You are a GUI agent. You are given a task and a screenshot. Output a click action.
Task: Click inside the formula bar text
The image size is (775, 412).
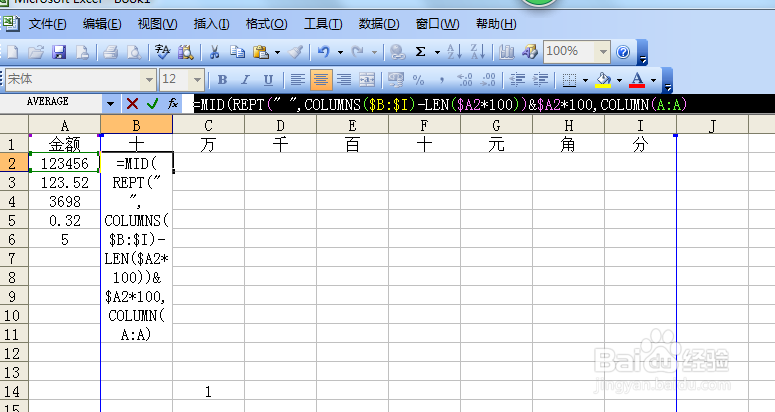coord(440,104)
